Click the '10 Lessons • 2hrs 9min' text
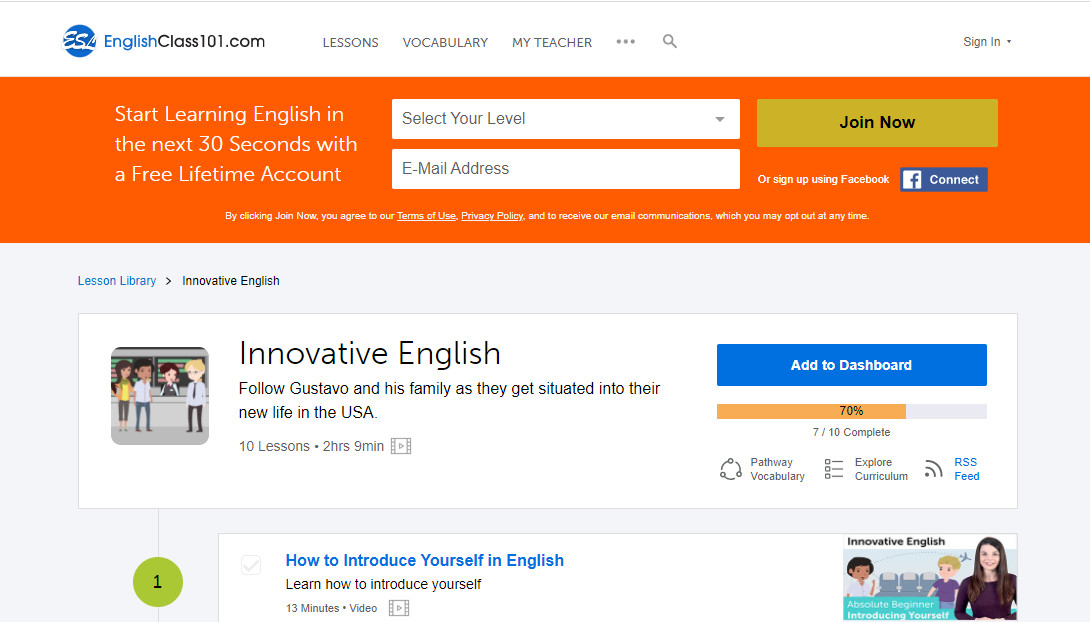Image resolution: width=1090 pixels, height=622 pixels. [311, 446]
